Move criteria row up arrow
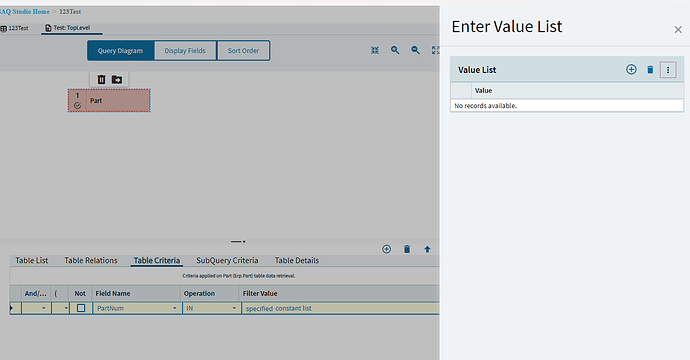Image resolution: width=690 pixels, height=360 pixels. point(427,249)
